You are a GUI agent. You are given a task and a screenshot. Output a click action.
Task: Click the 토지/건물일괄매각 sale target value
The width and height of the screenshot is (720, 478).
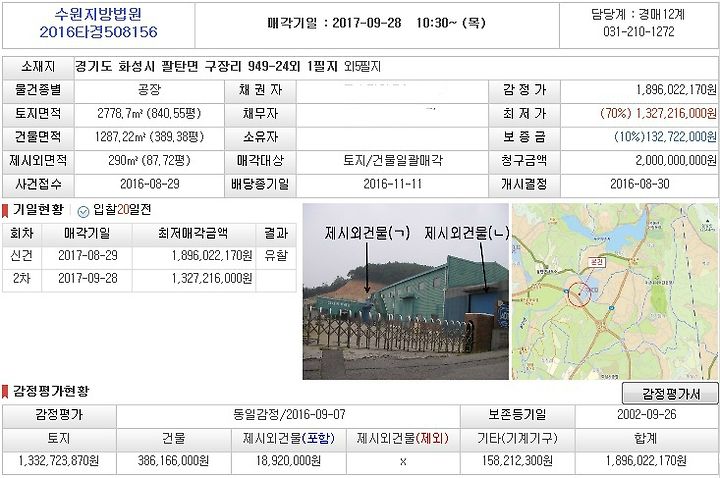pyautogui.click(x=393, y=160)
